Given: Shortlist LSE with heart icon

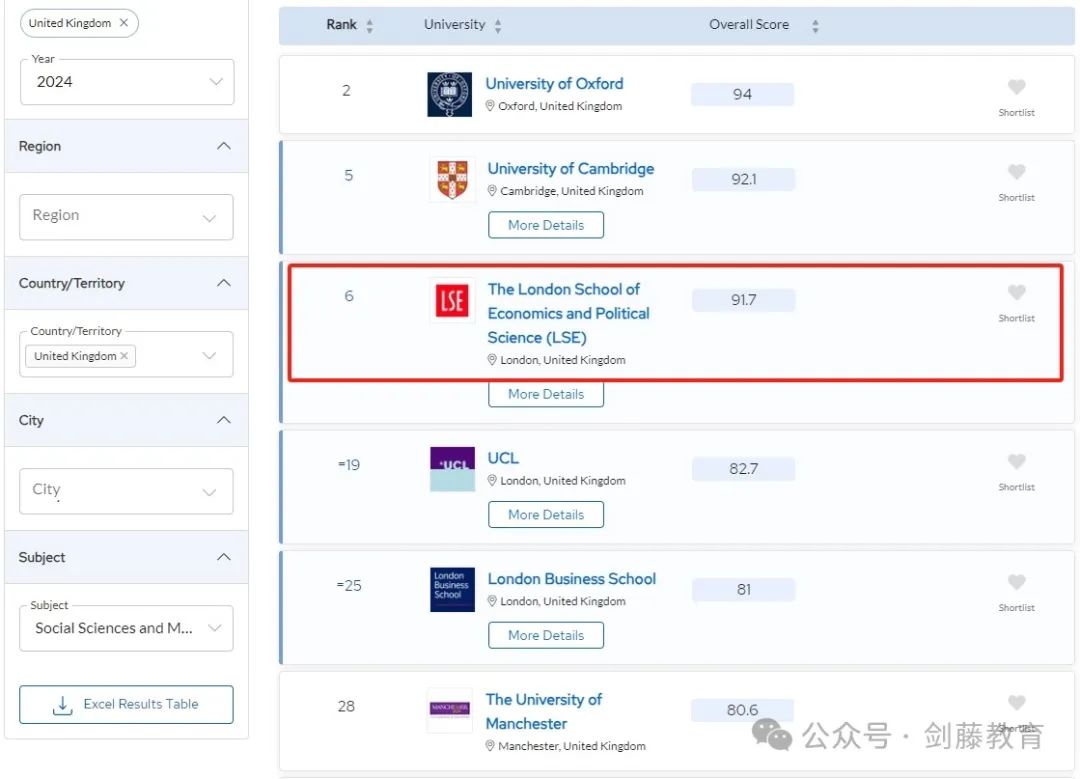Looking at the screenshot, I should coord(1017,292).
